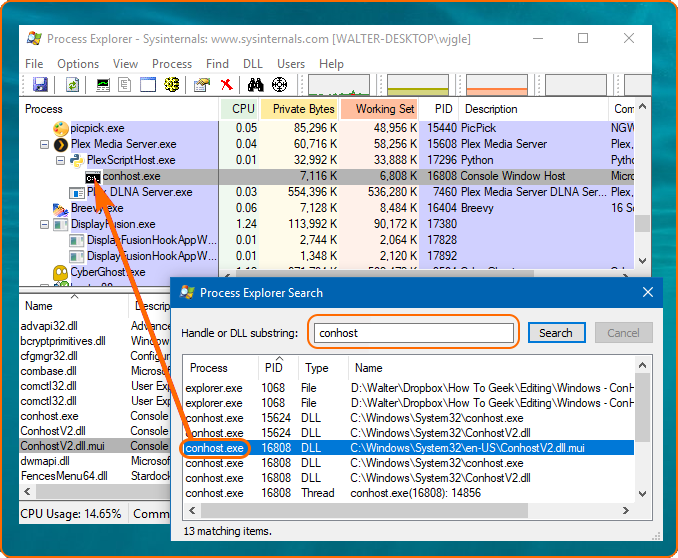
Task: Click the PlexScriptHost.exe Python icon
Action: point(77,160)
